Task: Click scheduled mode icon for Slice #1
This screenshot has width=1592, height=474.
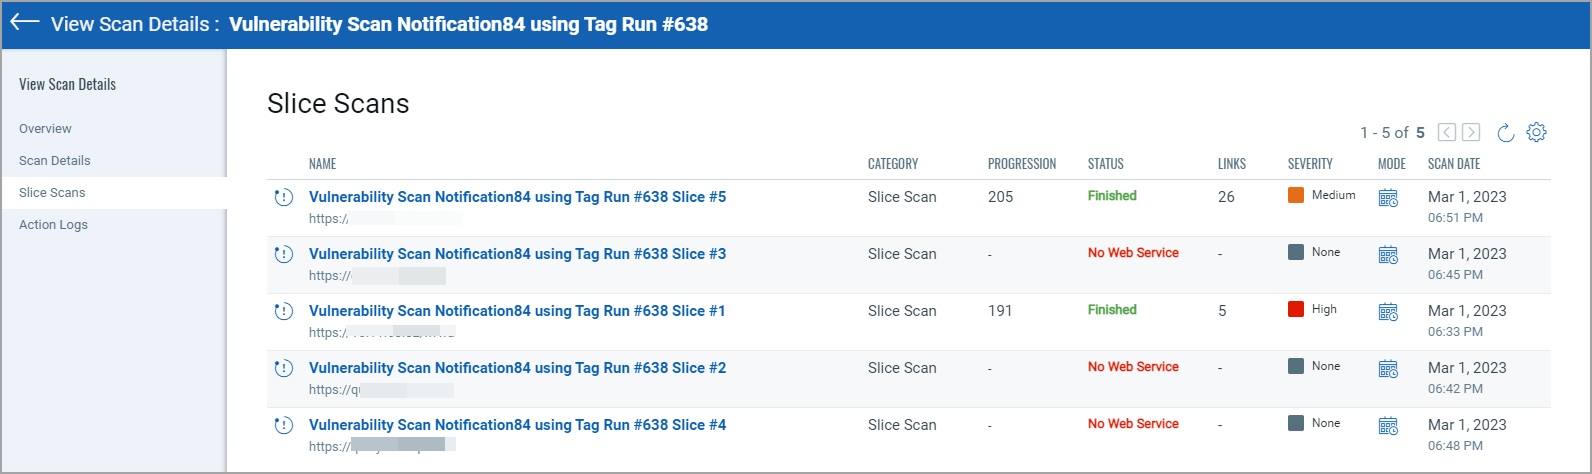Action: pyautogui.click(x=1388, y=312)
